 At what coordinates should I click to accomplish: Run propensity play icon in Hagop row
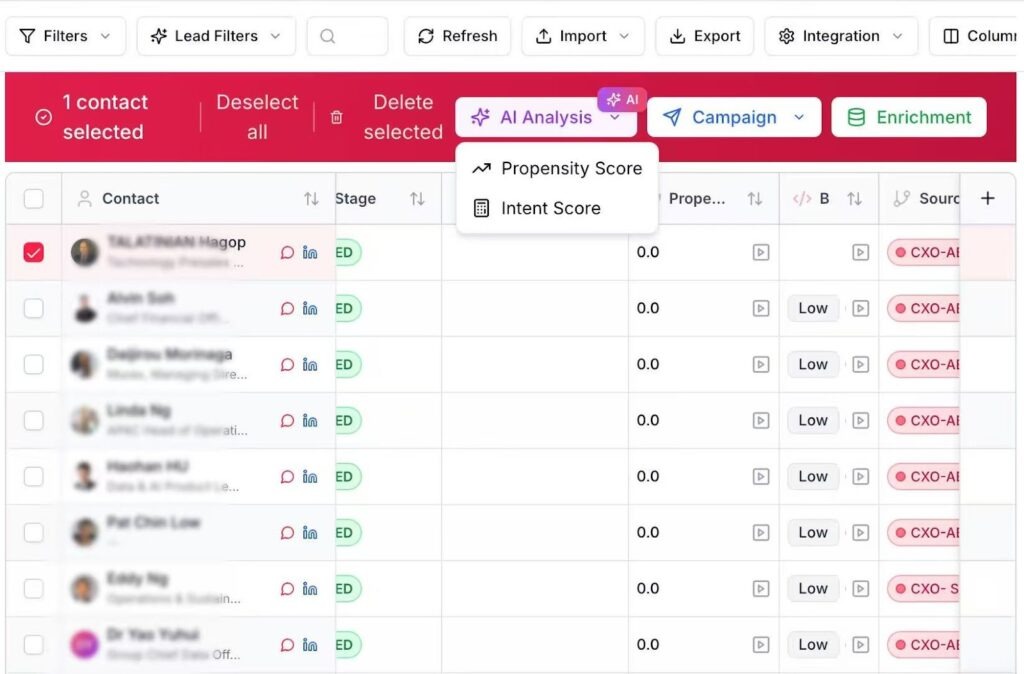tap(761, 252)
